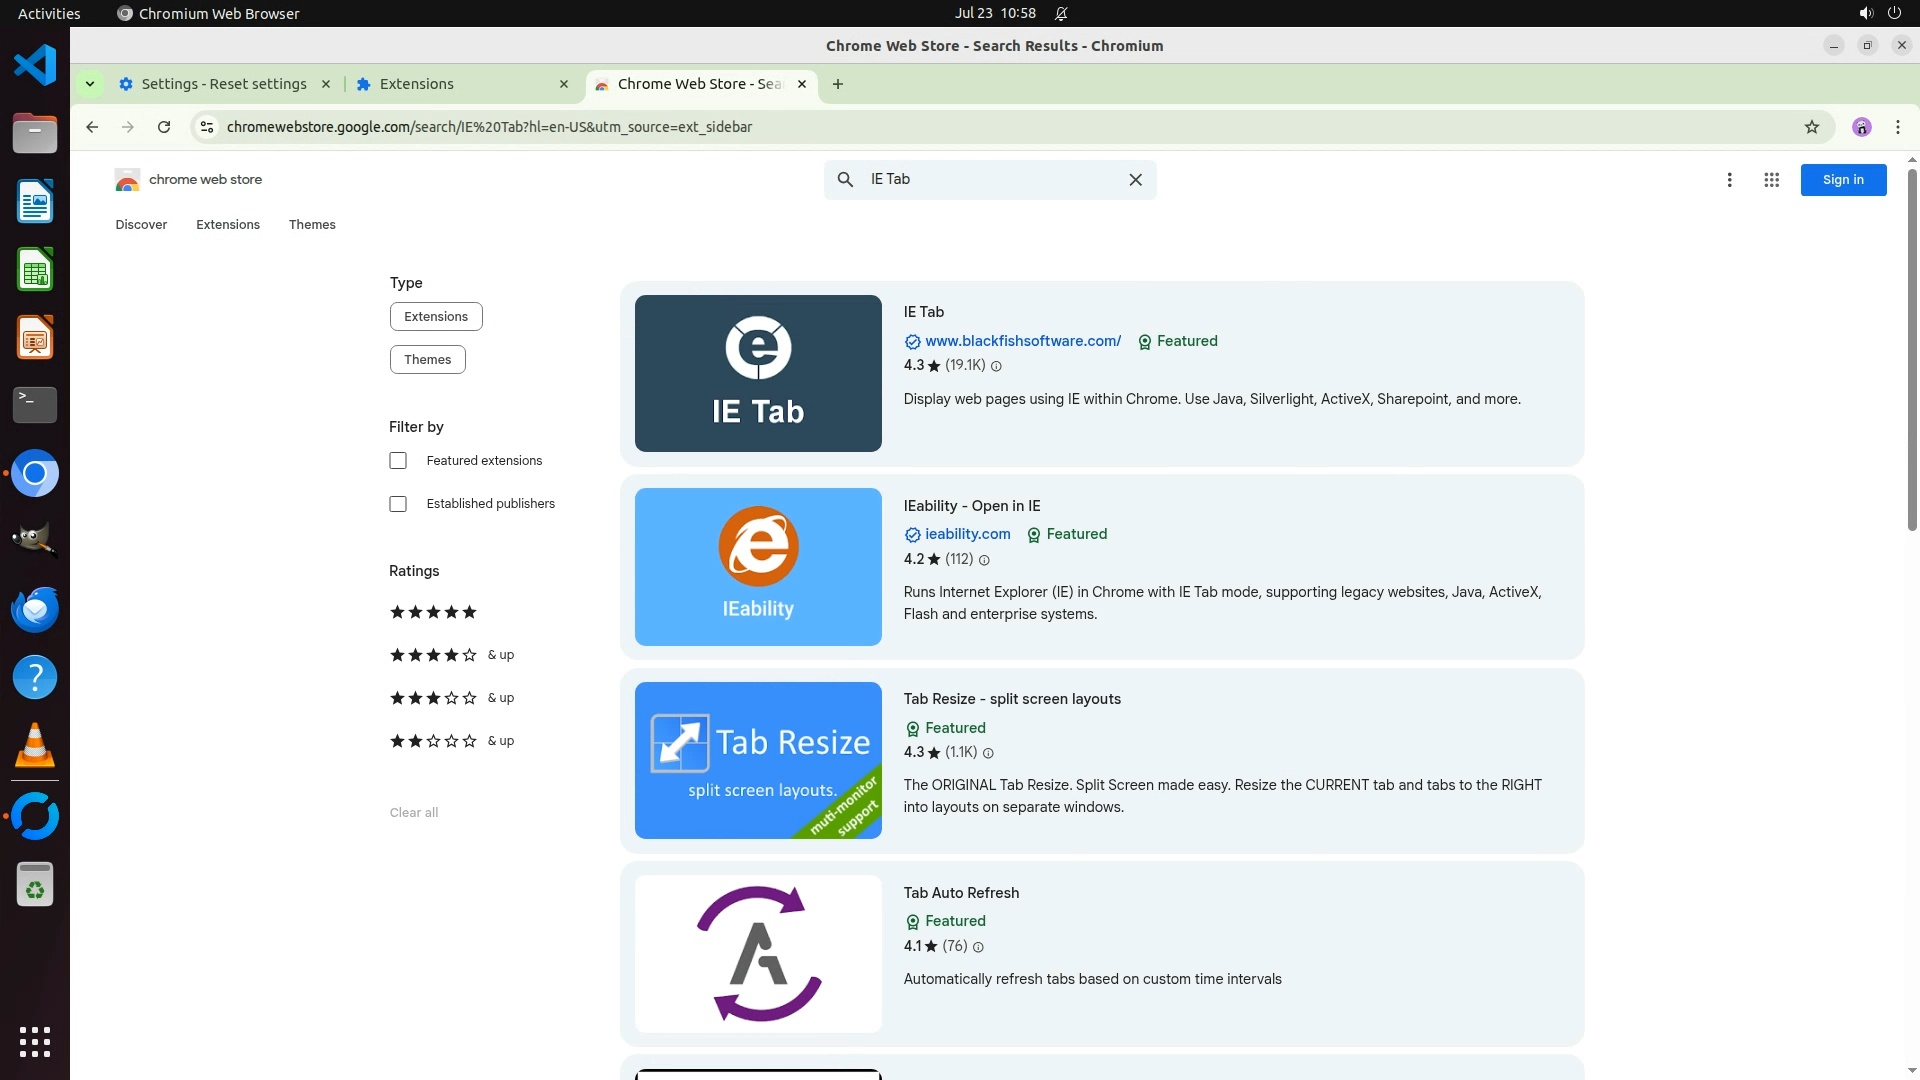
Task: Select the 4 stars & up rating
Action: click(450, 655)
